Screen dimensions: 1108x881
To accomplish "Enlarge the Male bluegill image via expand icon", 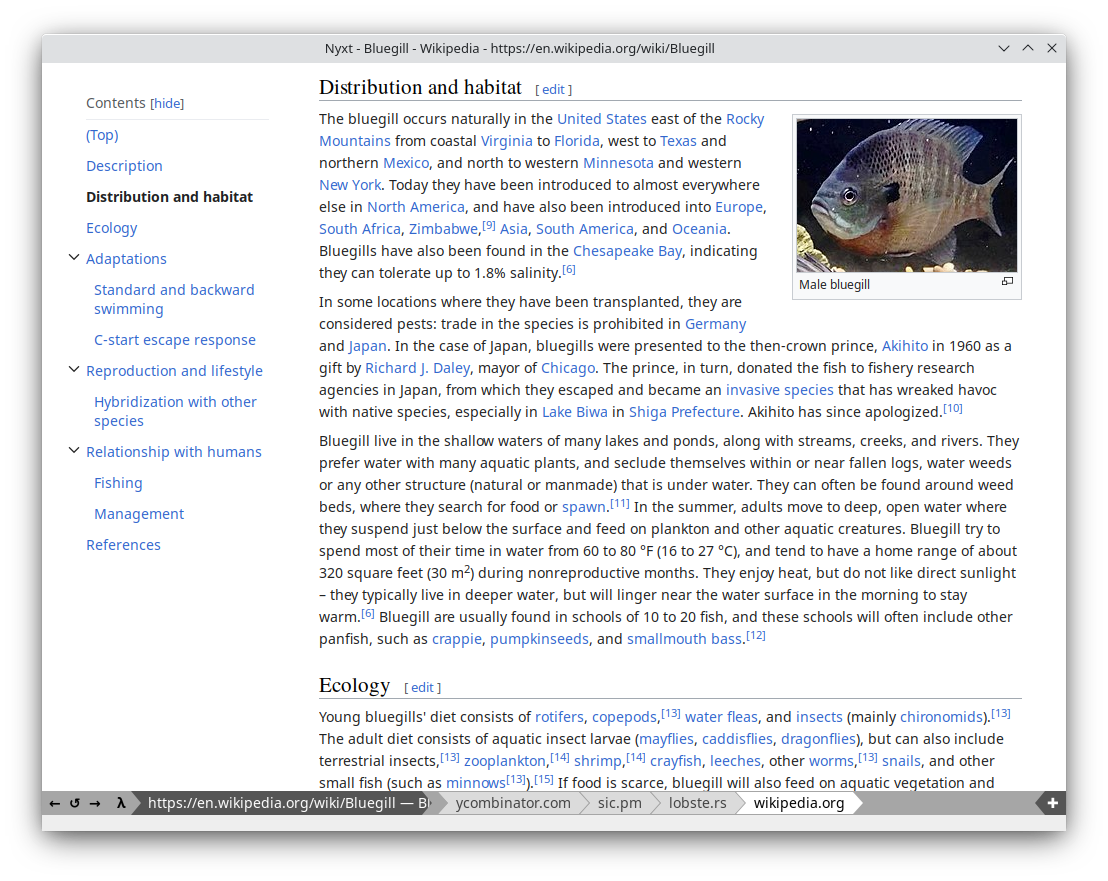I will coord(1008,281).
